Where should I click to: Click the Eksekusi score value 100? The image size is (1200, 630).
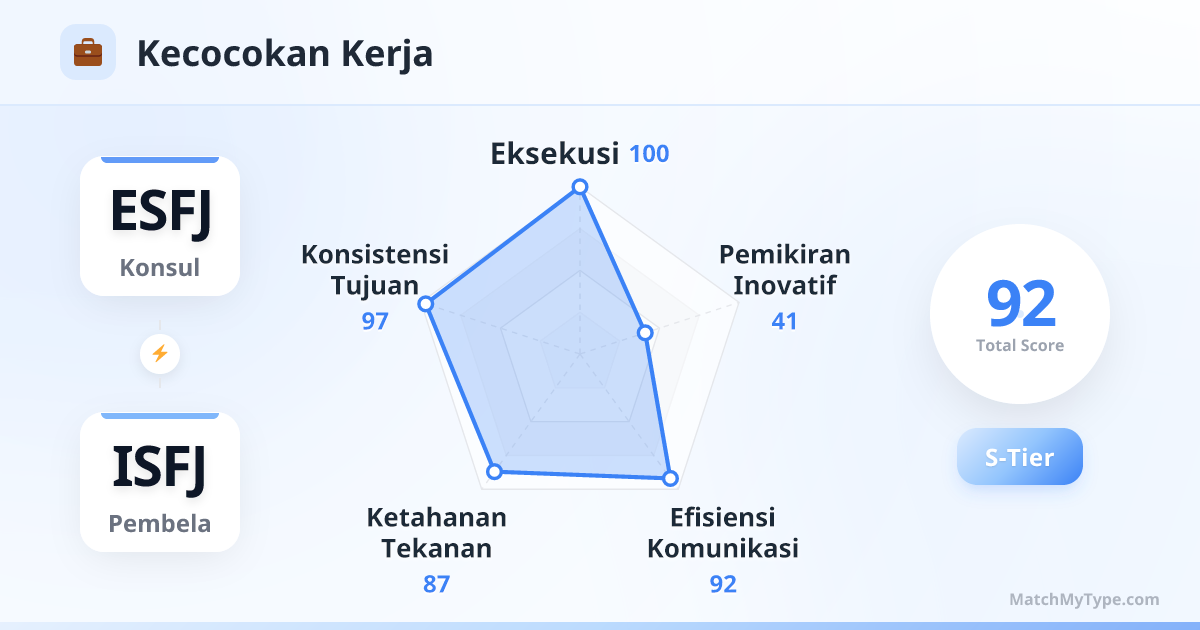click(x=649, y=154)
